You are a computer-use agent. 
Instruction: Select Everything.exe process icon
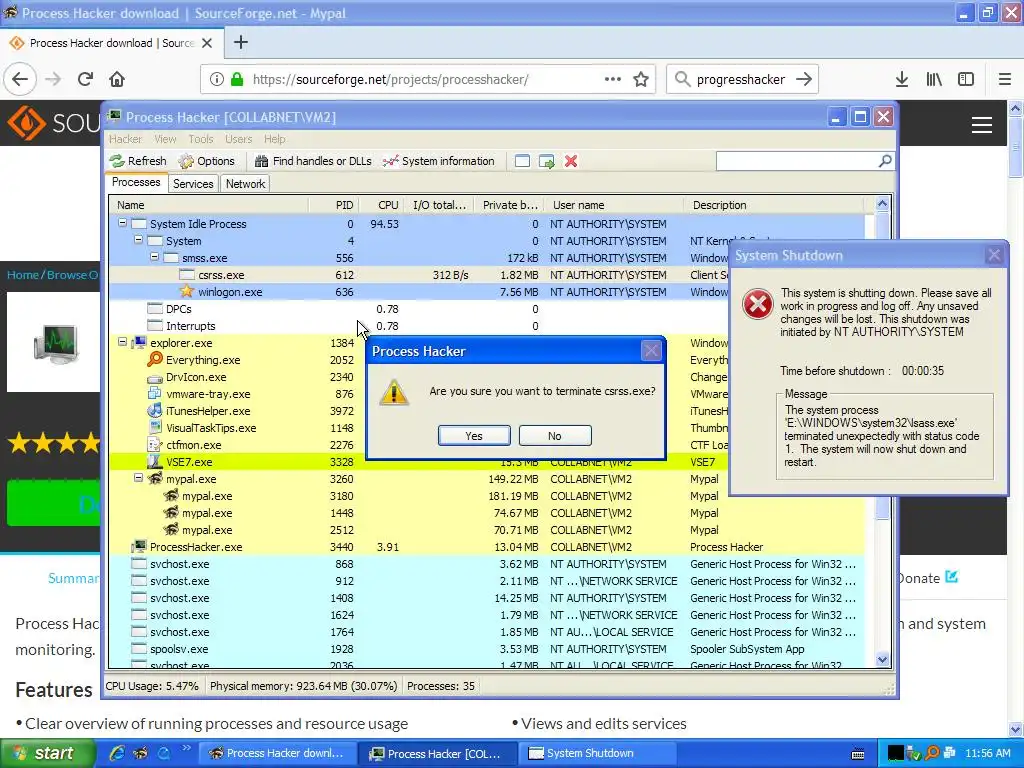(x=155, y=360)
